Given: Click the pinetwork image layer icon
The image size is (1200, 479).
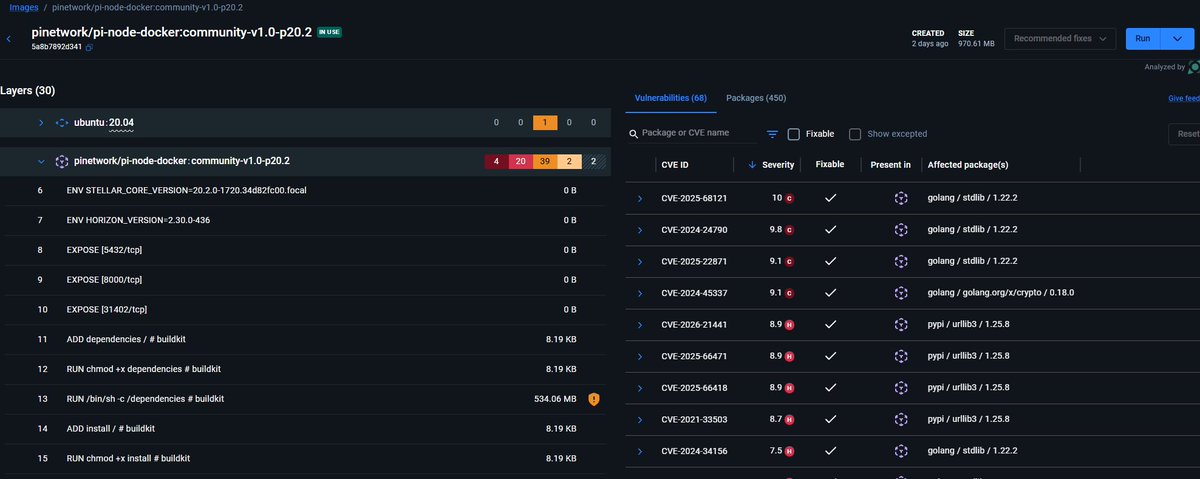Looking at the screenshot, I should click(61, 161).
